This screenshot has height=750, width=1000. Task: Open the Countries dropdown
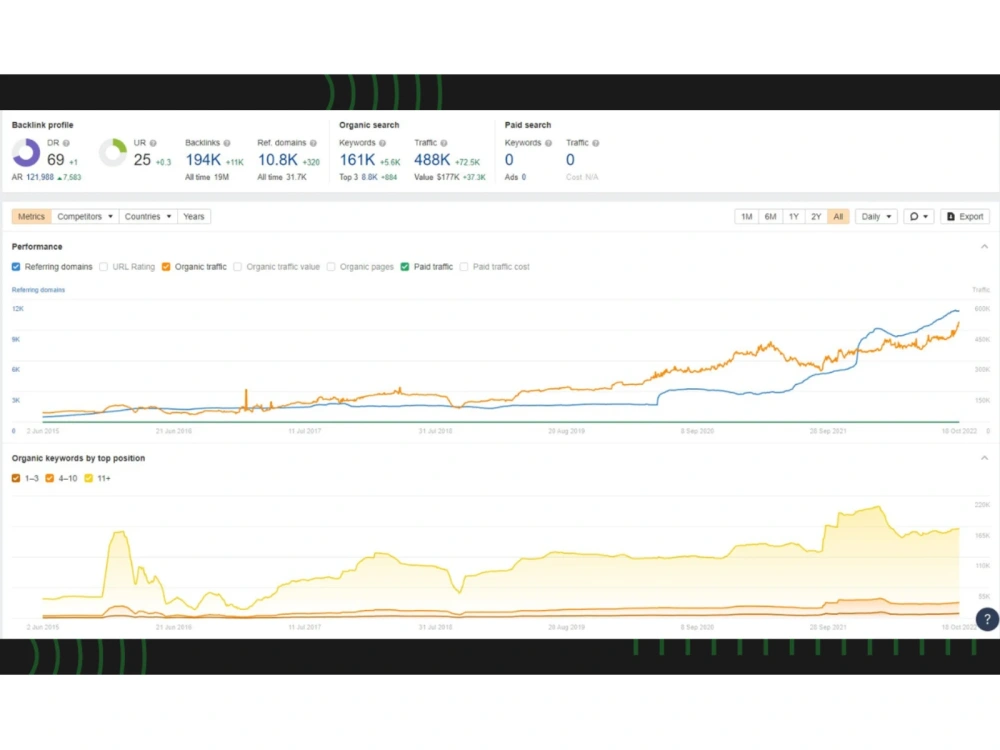148,217
